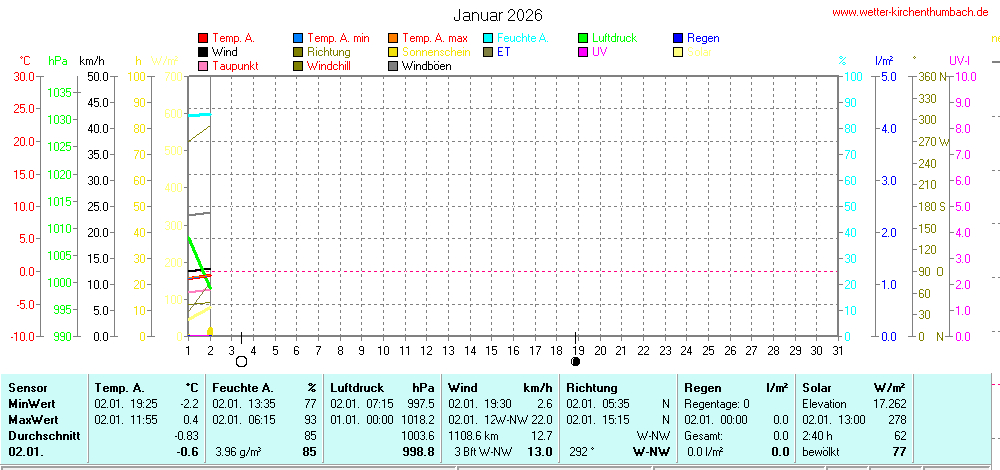Click the Januar 2026 chart title
Viewport: 1000px width, 470px height.
click(498, 15)
